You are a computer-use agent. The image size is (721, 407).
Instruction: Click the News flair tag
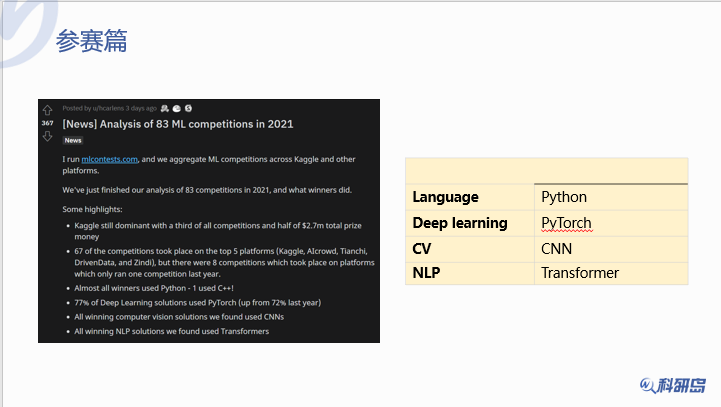tap(73, 140)
